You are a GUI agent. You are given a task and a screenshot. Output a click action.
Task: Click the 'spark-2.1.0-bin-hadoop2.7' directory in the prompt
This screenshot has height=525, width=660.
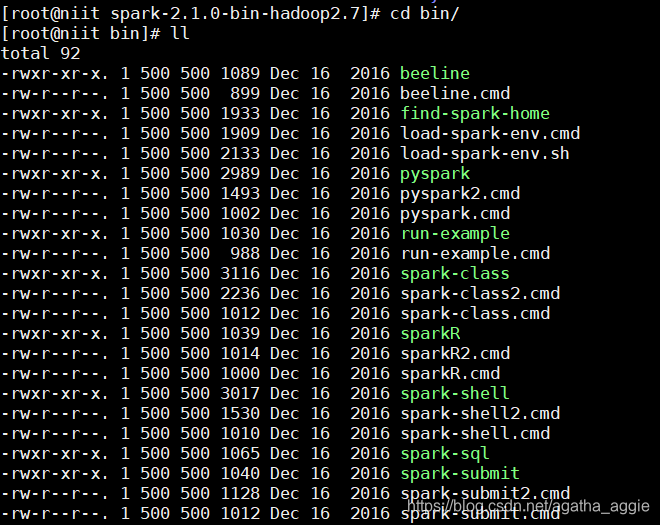(x=234, y=13)
